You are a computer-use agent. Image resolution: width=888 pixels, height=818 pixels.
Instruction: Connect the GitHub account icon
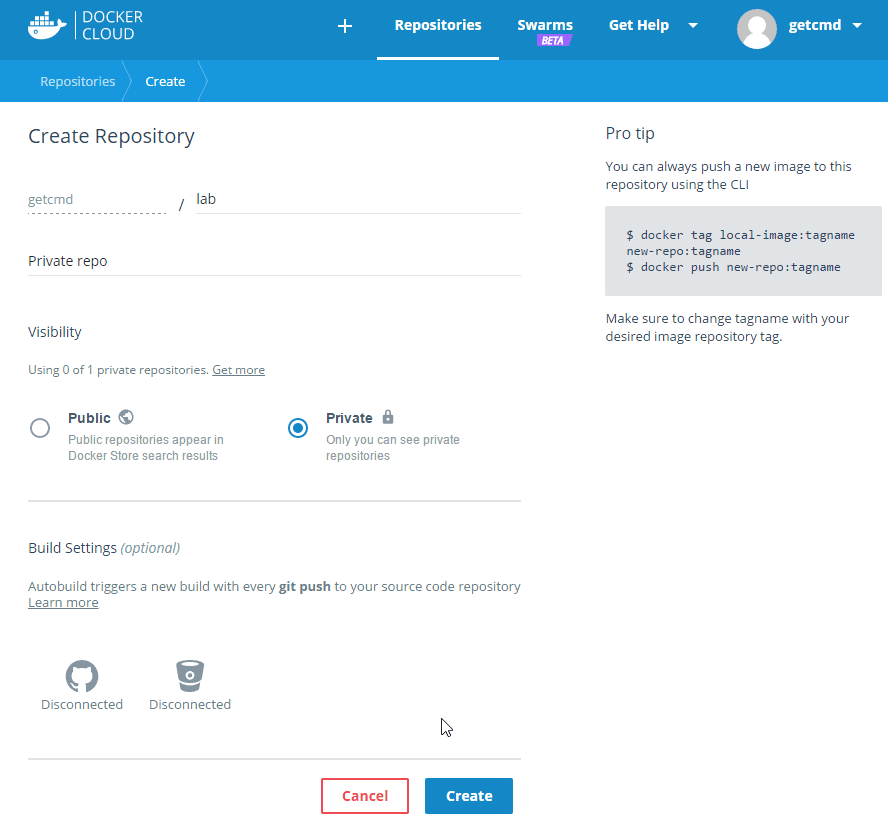82,676
